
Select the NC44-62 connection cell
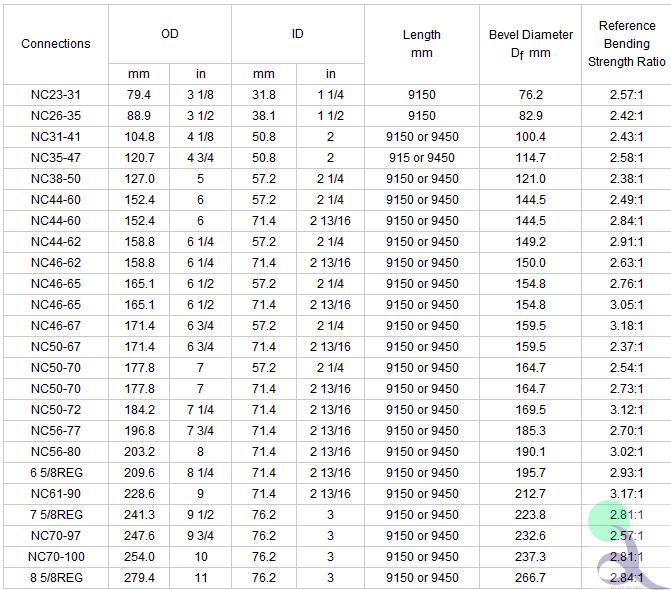click(x=56, y=242)
